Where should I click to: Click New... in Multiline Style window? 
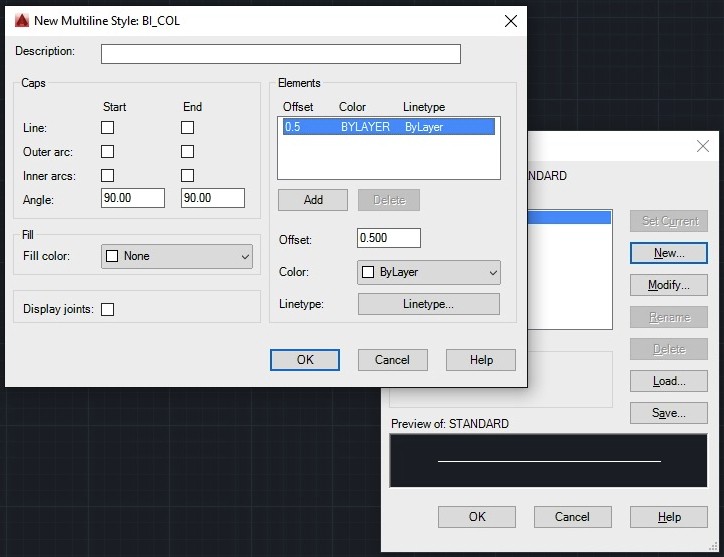(x=669, y=253)
